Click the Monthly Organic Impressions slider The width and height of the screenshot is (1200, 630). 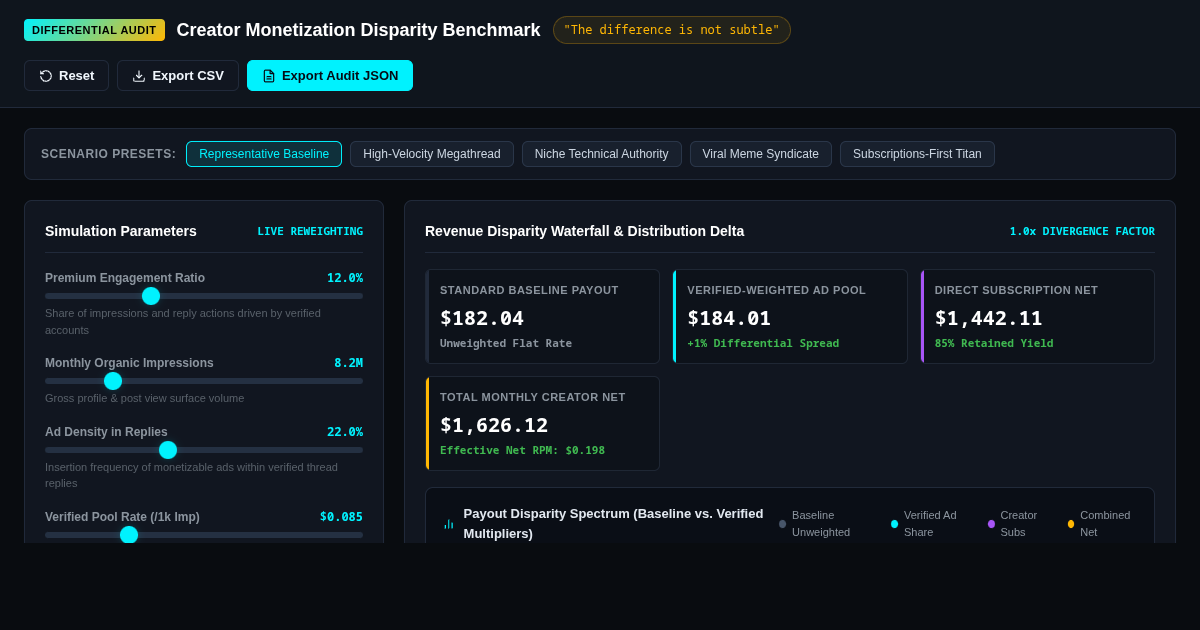204,381
